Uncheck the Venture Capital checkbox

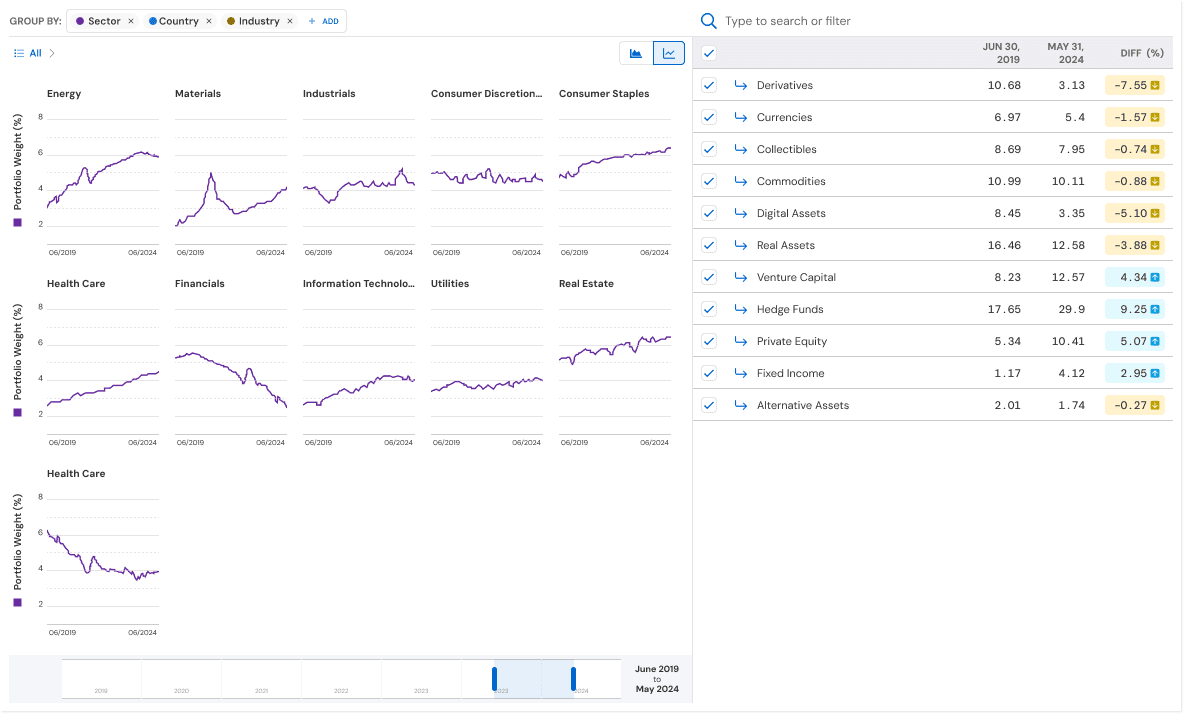[x=709, y=277]
